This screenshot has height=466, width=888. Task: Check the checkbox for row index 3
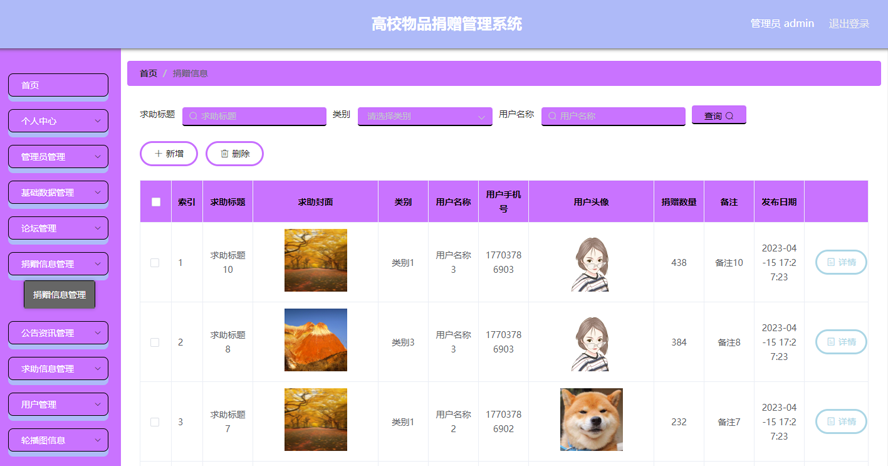(155, 422)
